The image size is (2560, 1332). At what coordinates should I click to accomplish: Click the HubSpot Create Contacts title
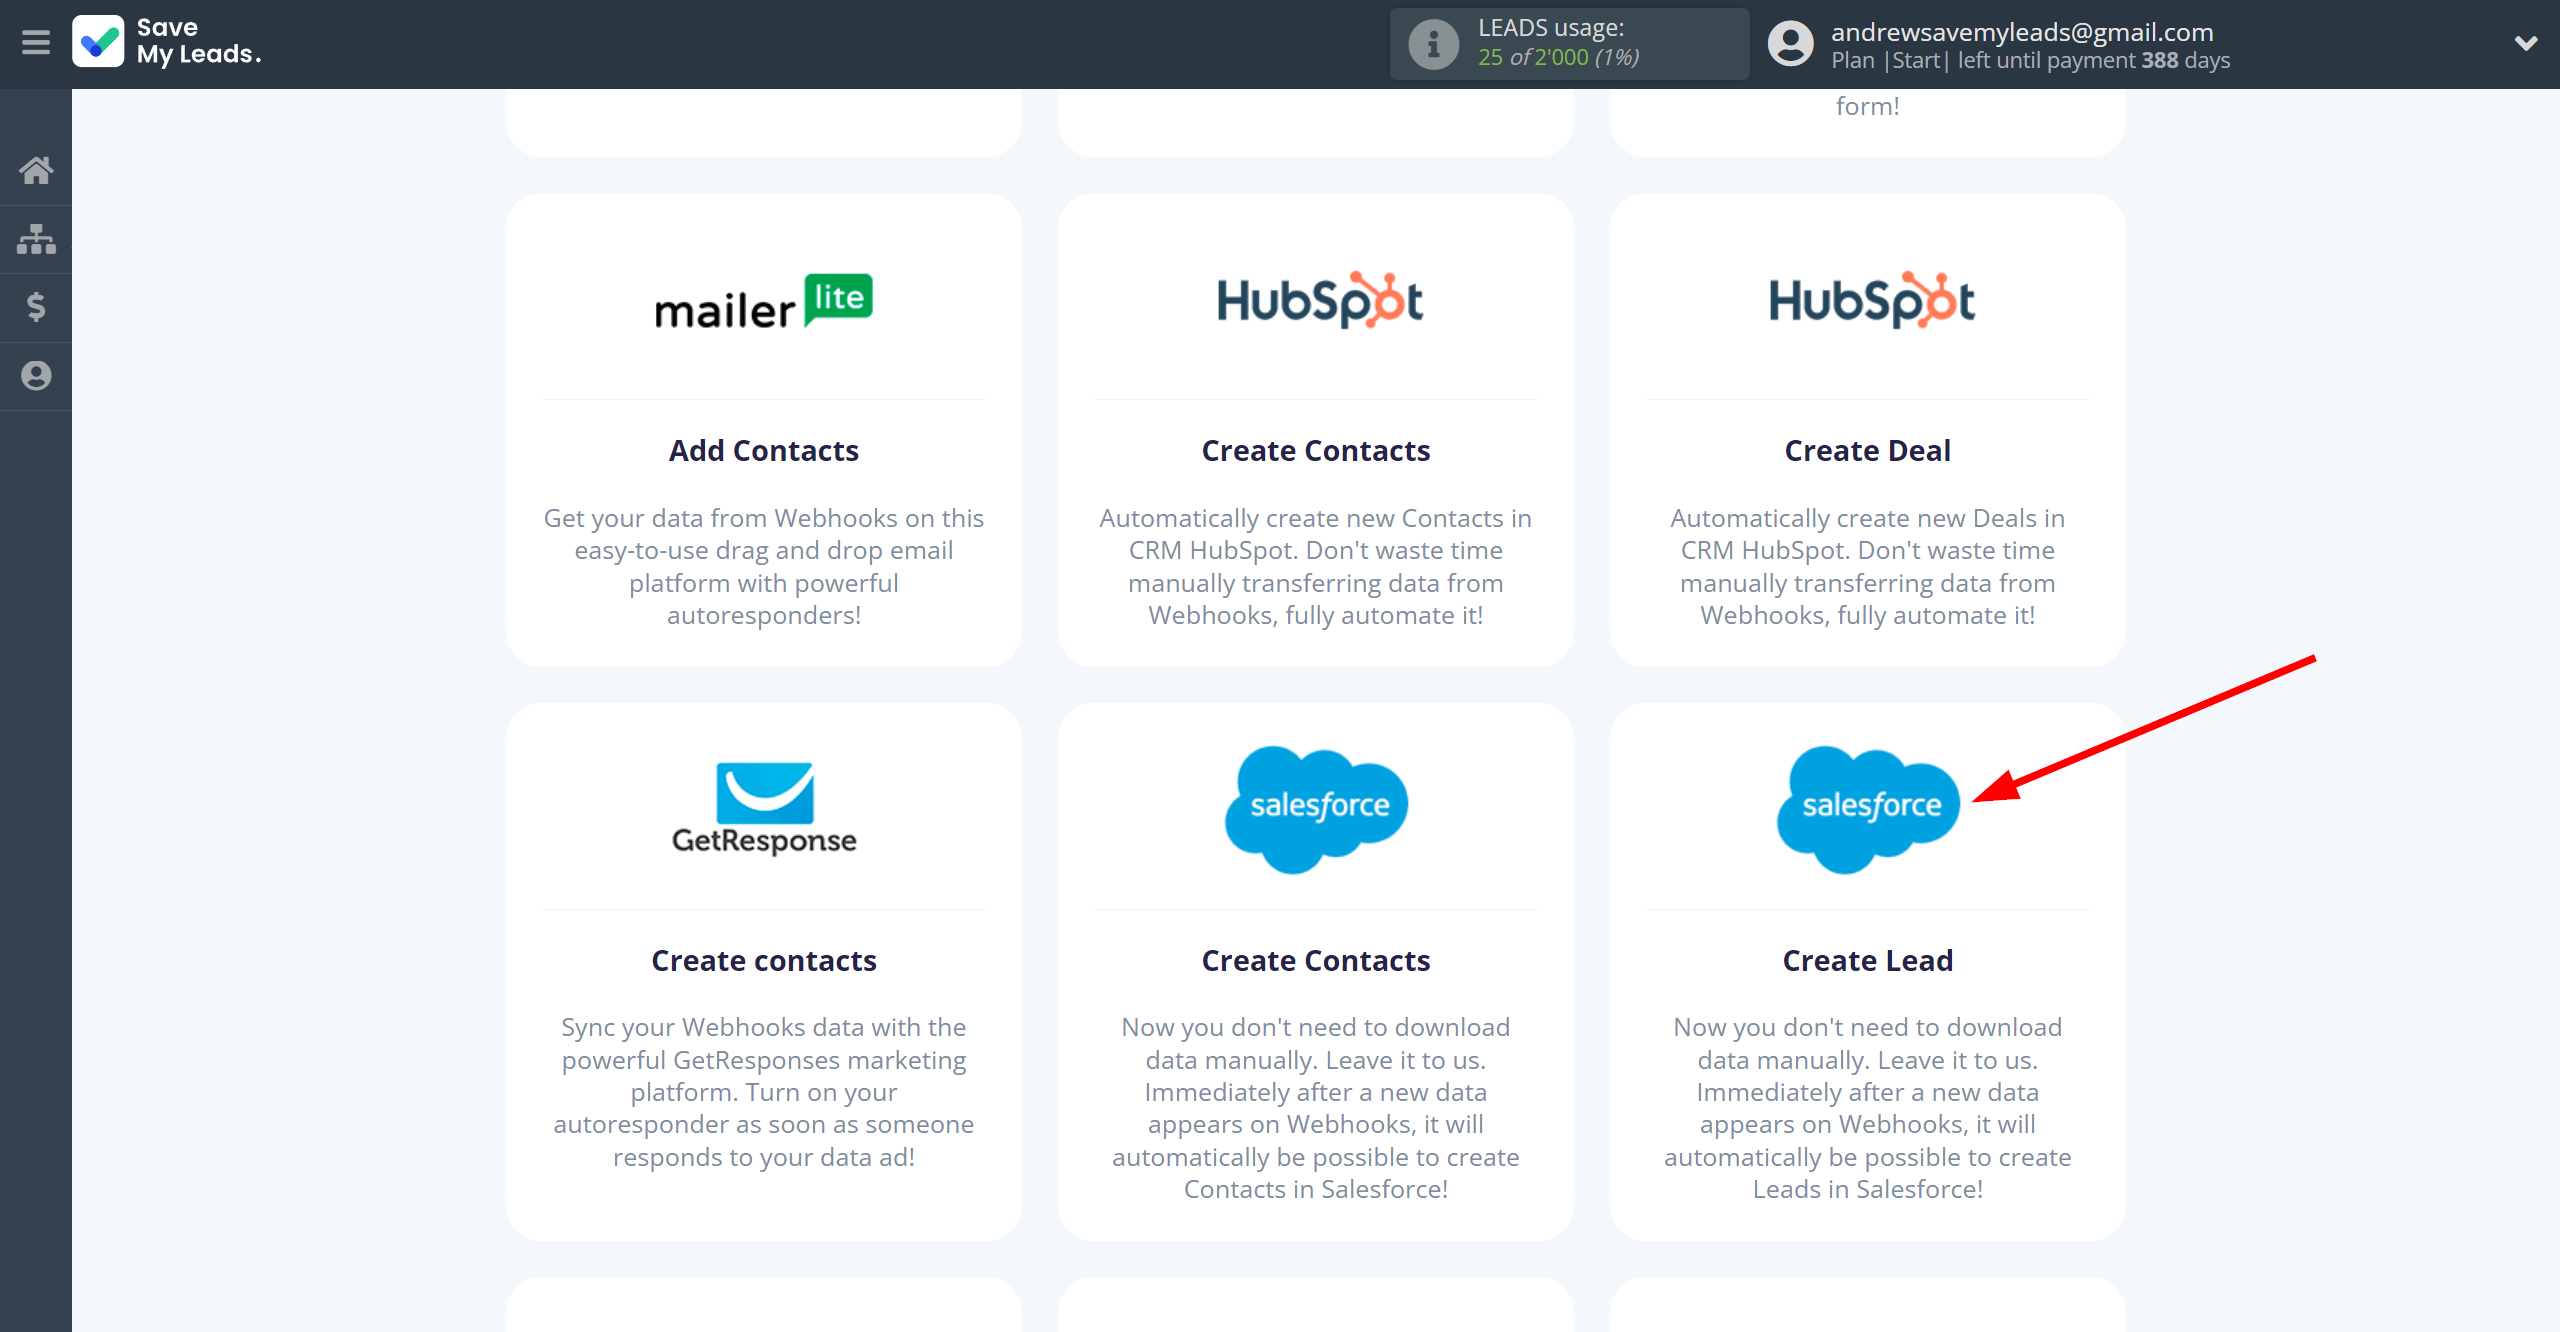(1316, 451)
